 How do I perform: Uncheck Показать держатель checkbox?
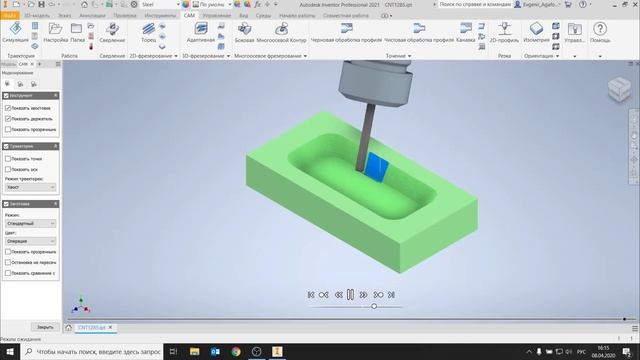tap(8, 118)
